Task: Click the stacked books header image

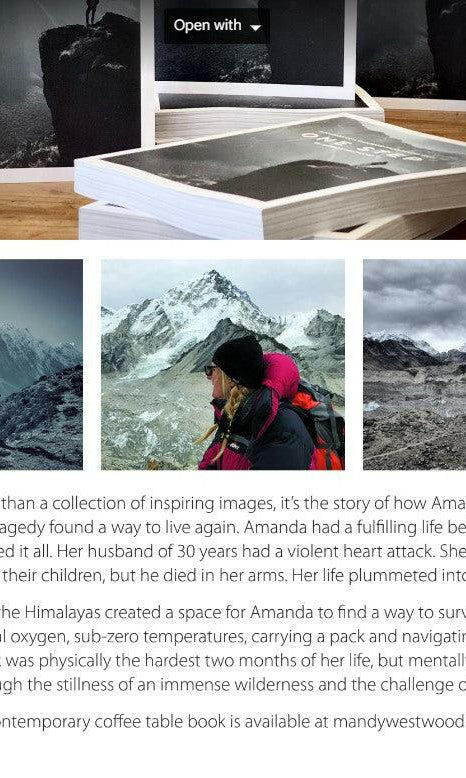Action: pyautogui.click(x=233, y=120)
